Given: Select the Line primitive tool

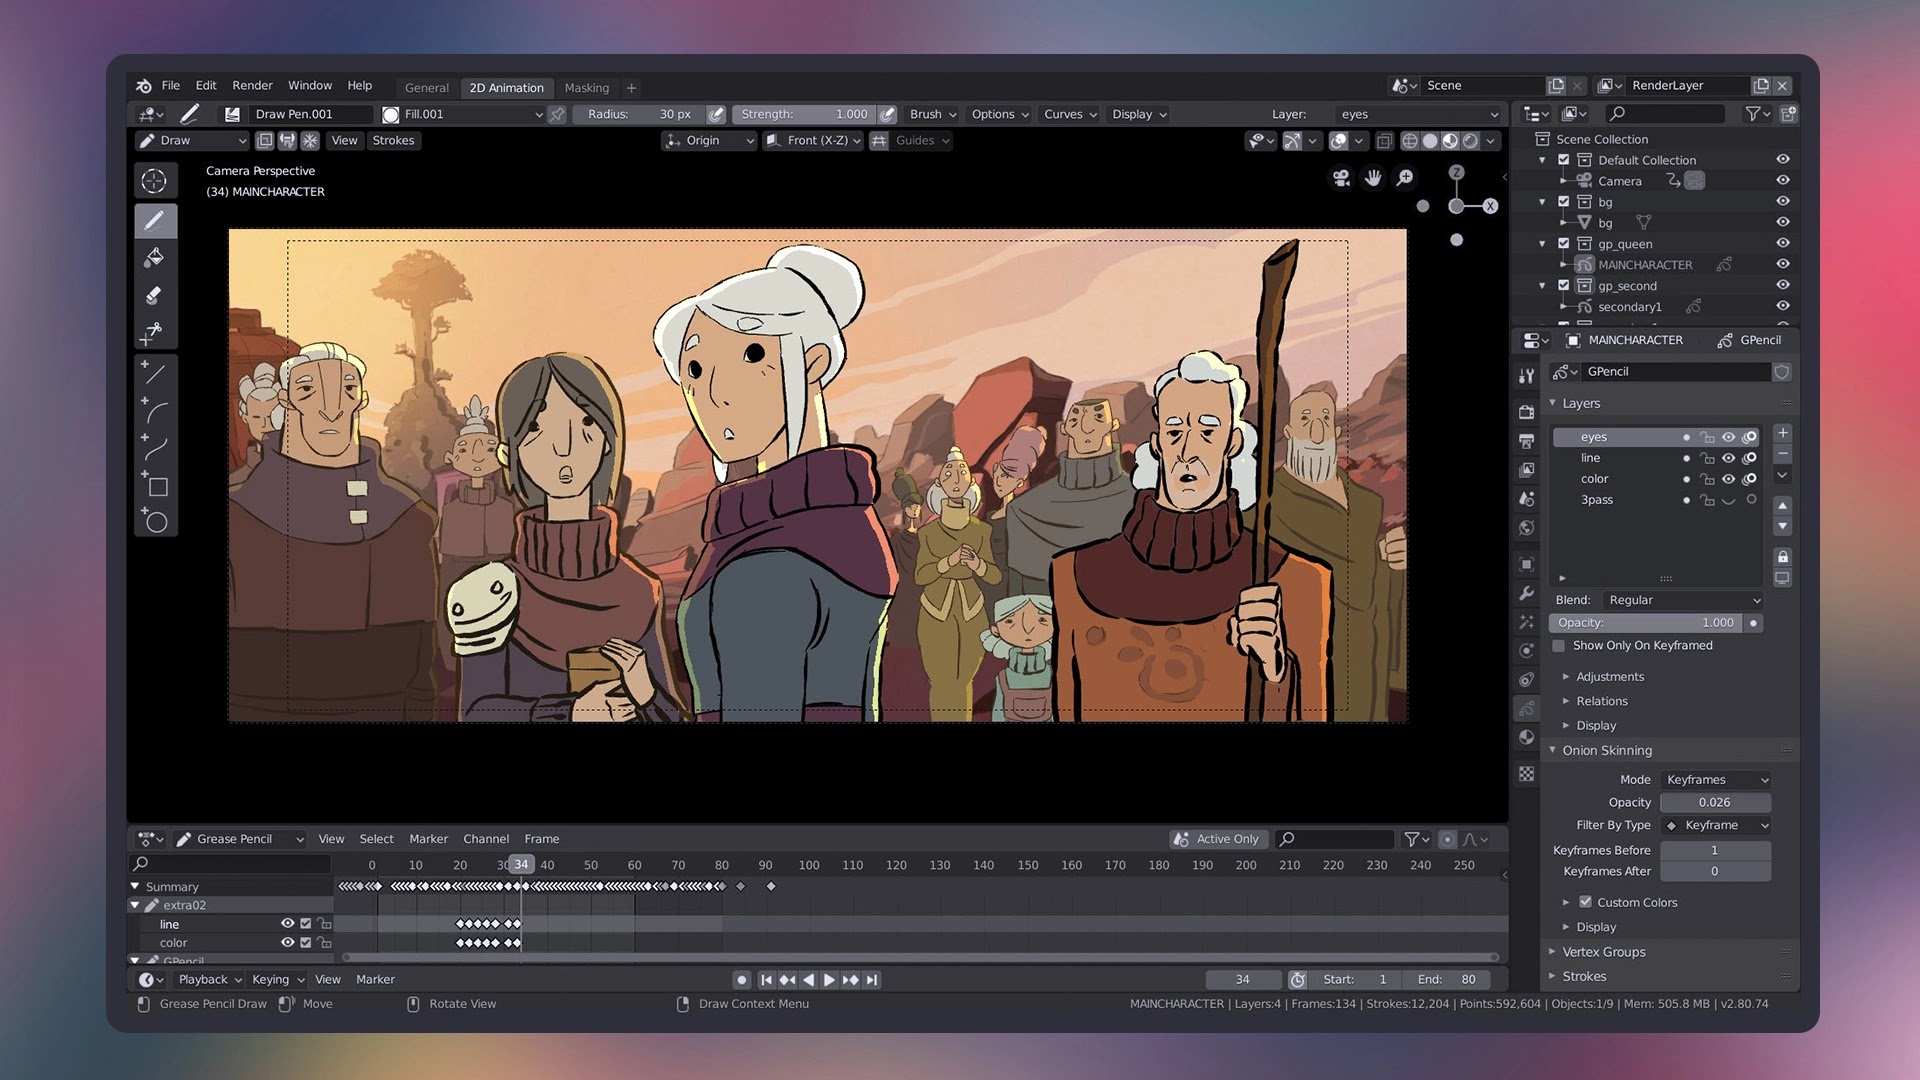Looking at the screenshot, I should 155,373.
